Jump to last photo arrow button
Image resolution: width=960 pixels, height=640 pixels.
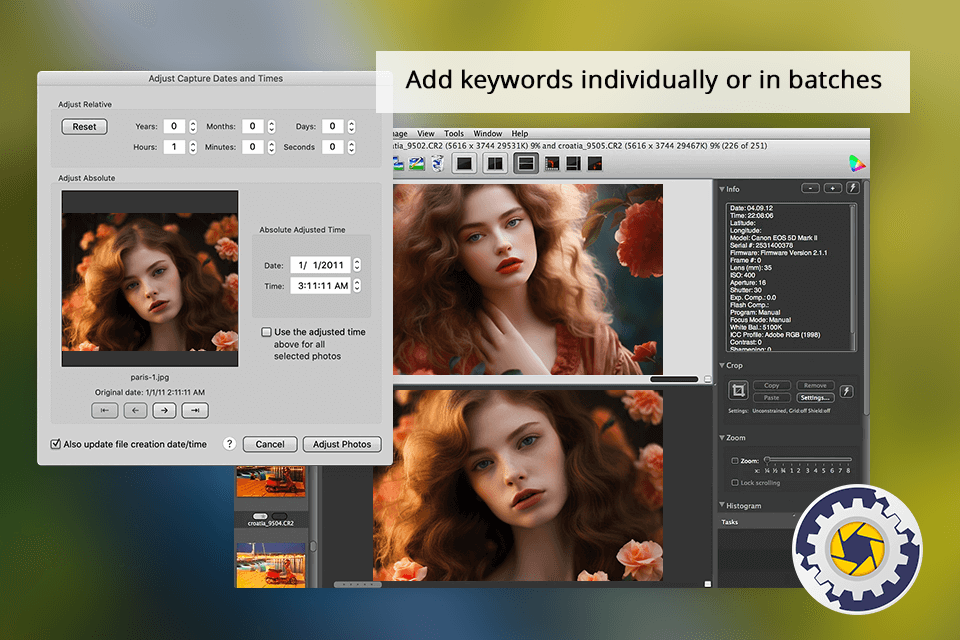pos(195,410)
